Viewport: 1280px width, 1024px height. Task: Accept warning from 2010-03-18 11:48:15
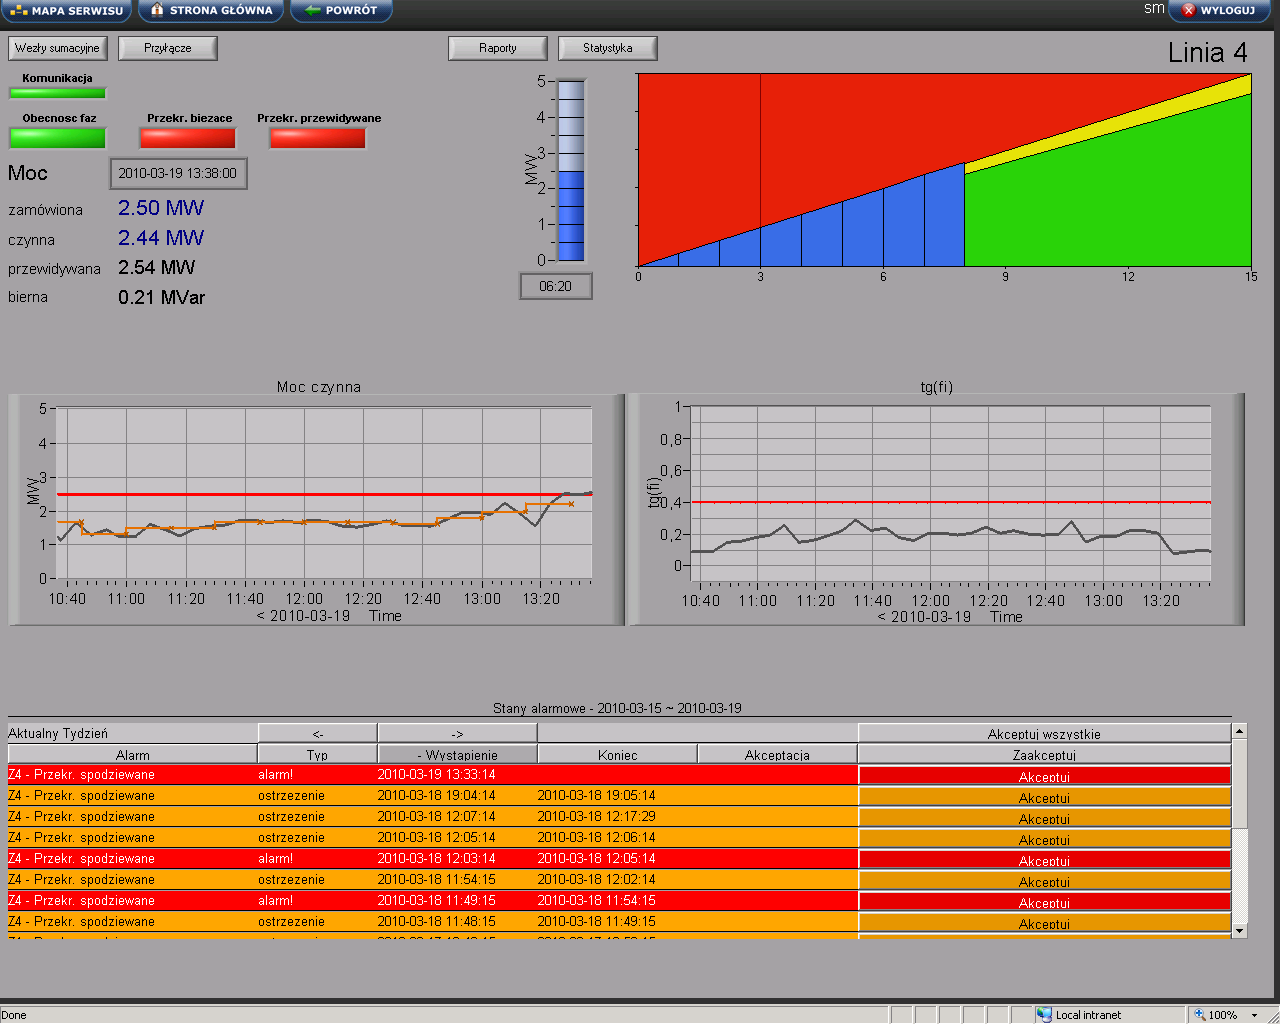pos(1044,923)
